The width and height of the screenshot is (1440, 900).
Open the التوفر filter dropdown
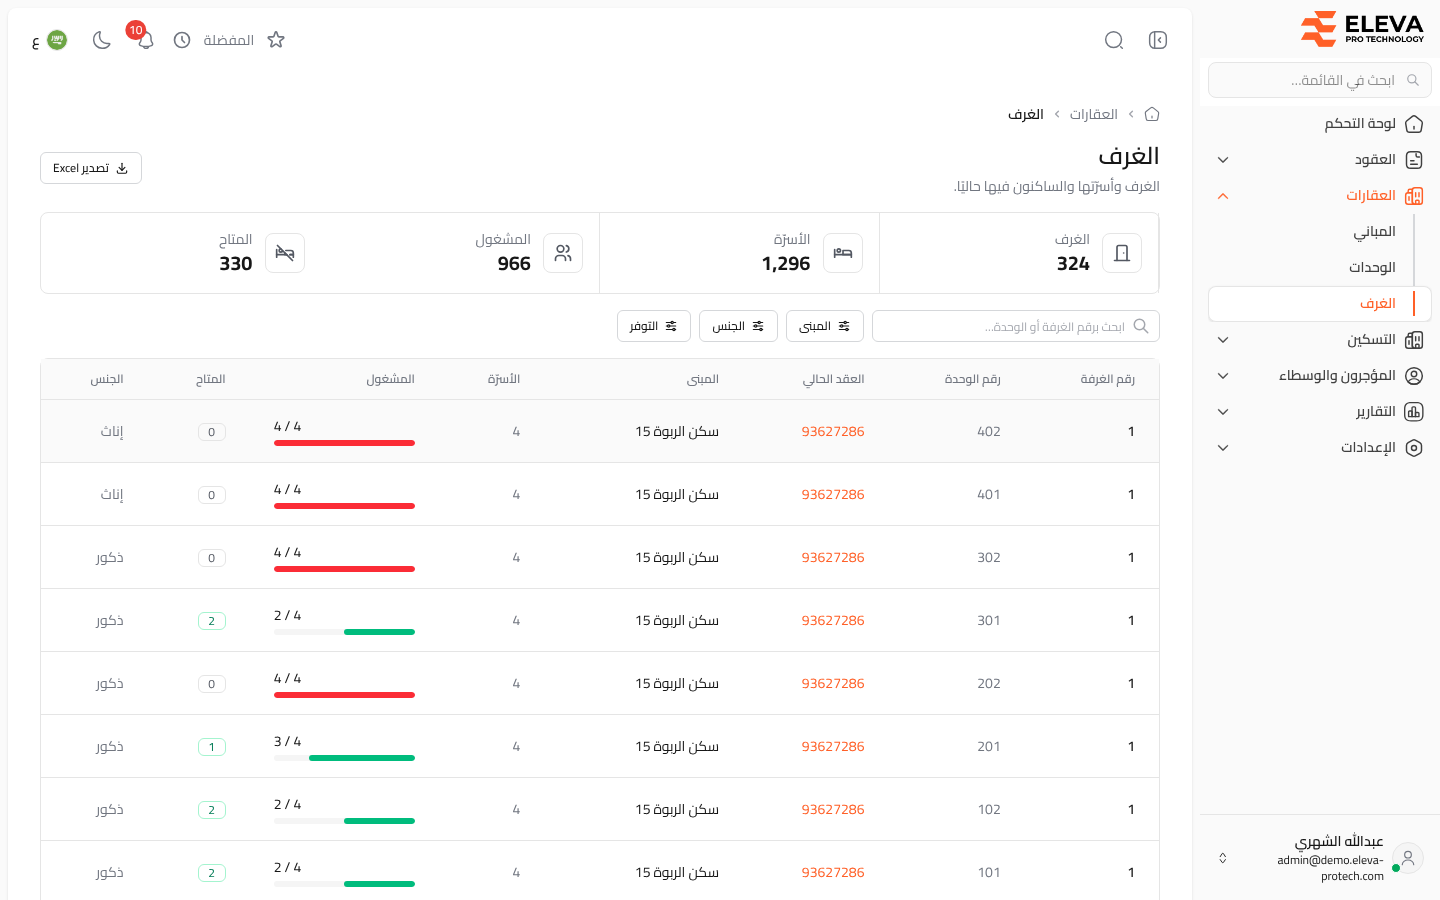pyautogui.click(x=654, y=326)
